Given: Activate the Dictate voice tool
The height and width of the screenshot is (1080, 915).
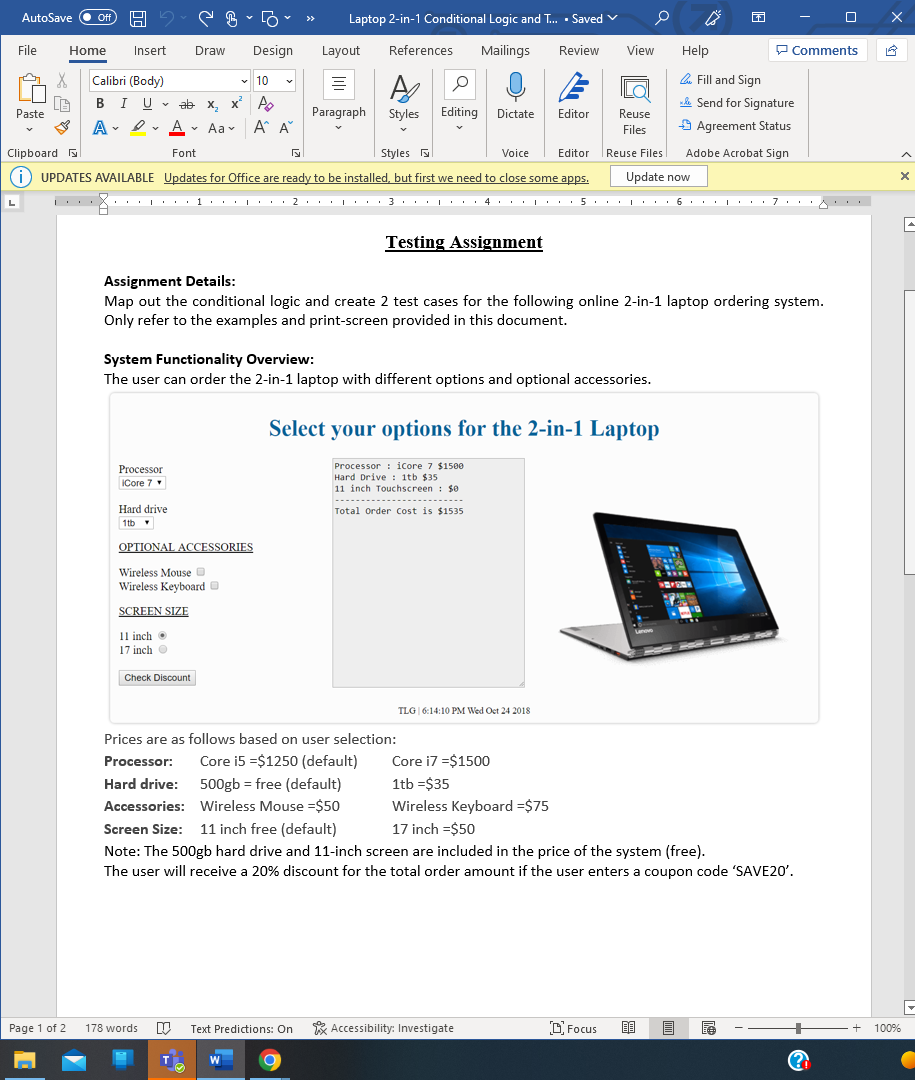Looking at the screenshot, I should 515,100.
